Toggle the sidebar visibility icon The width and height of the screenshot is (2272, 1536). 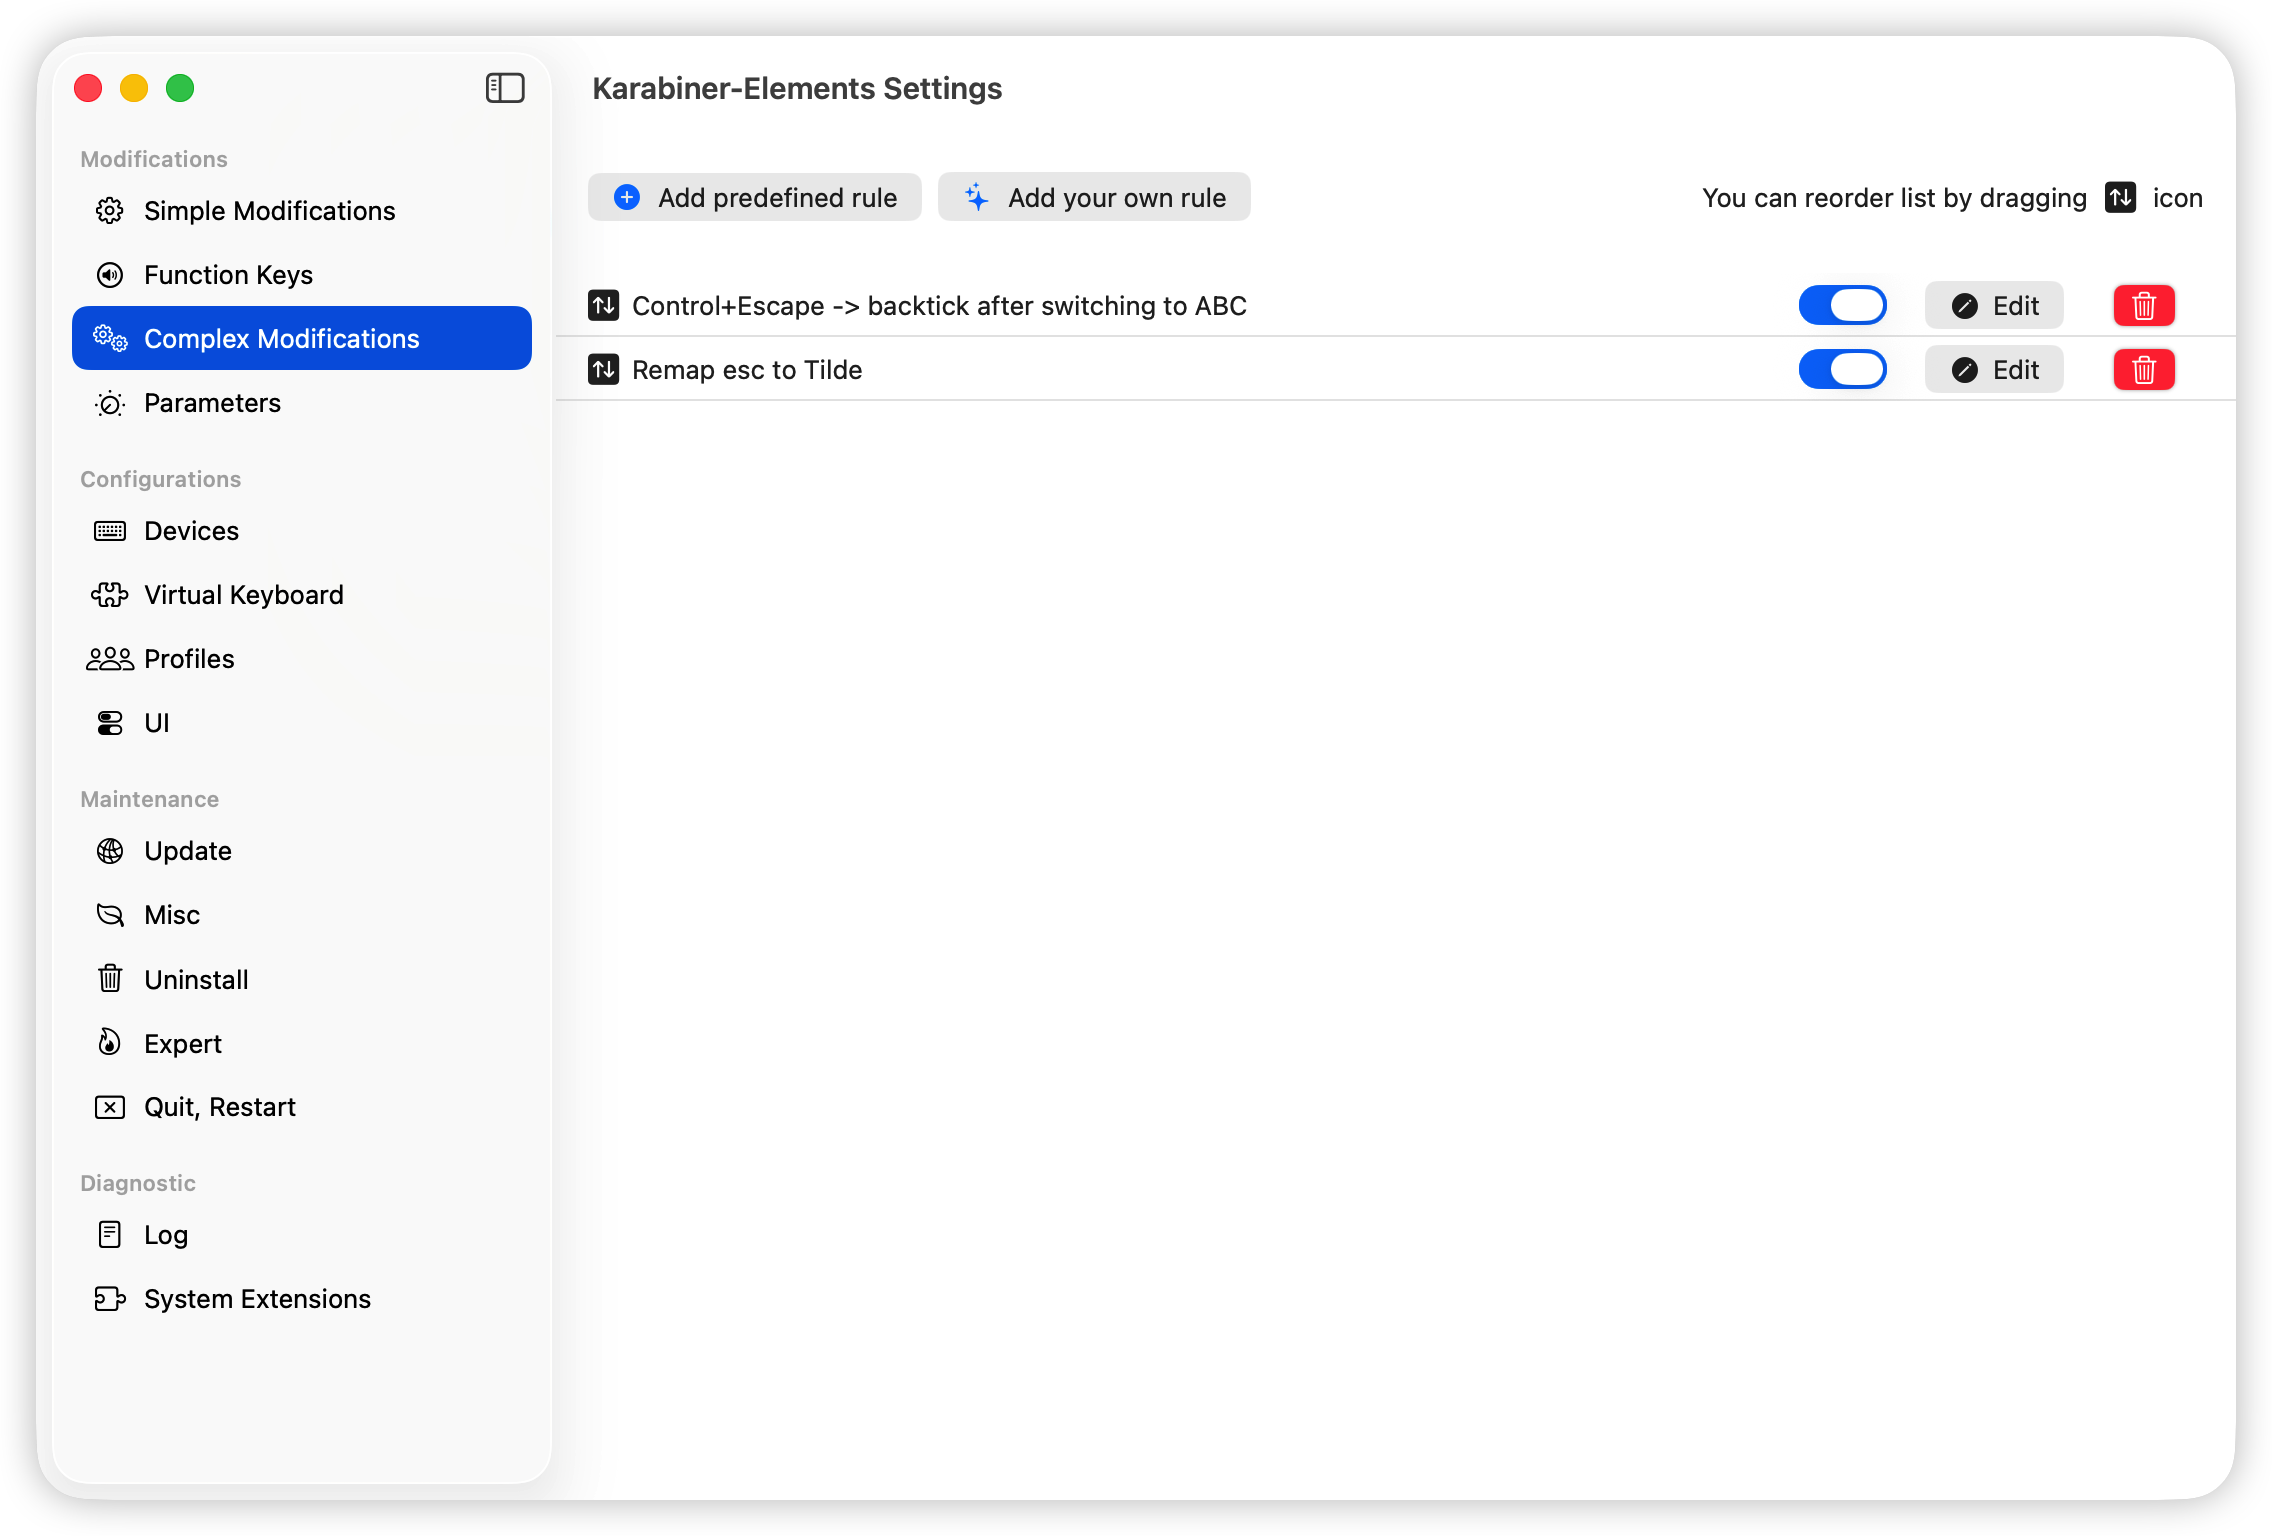click(x=505, y=88)
